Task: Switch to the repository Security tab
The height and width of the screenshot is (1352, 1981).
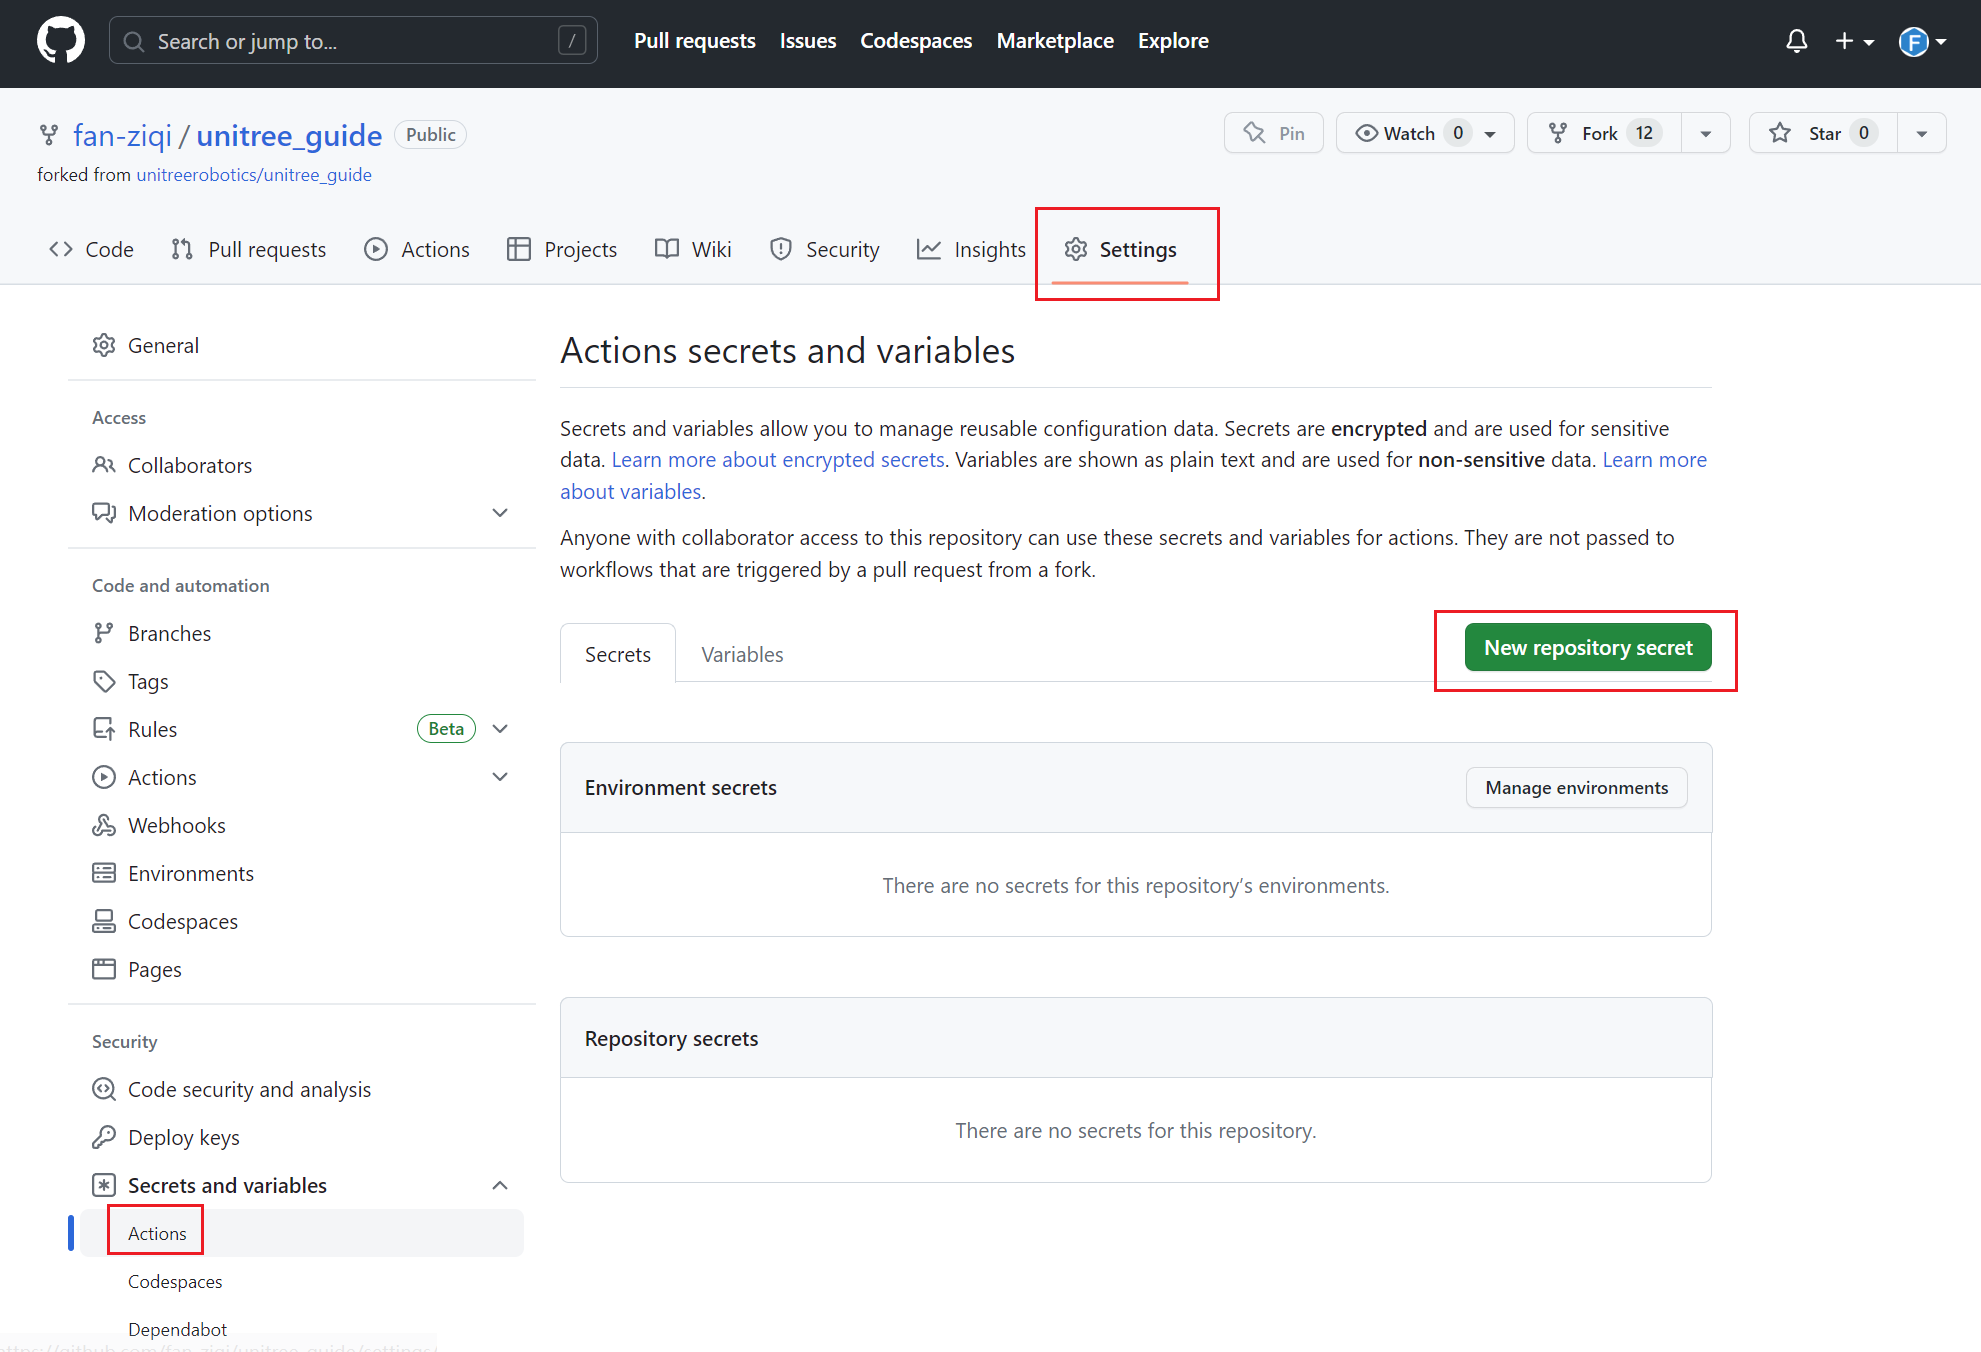Action: pyautogui.click(x=825, y=249)
